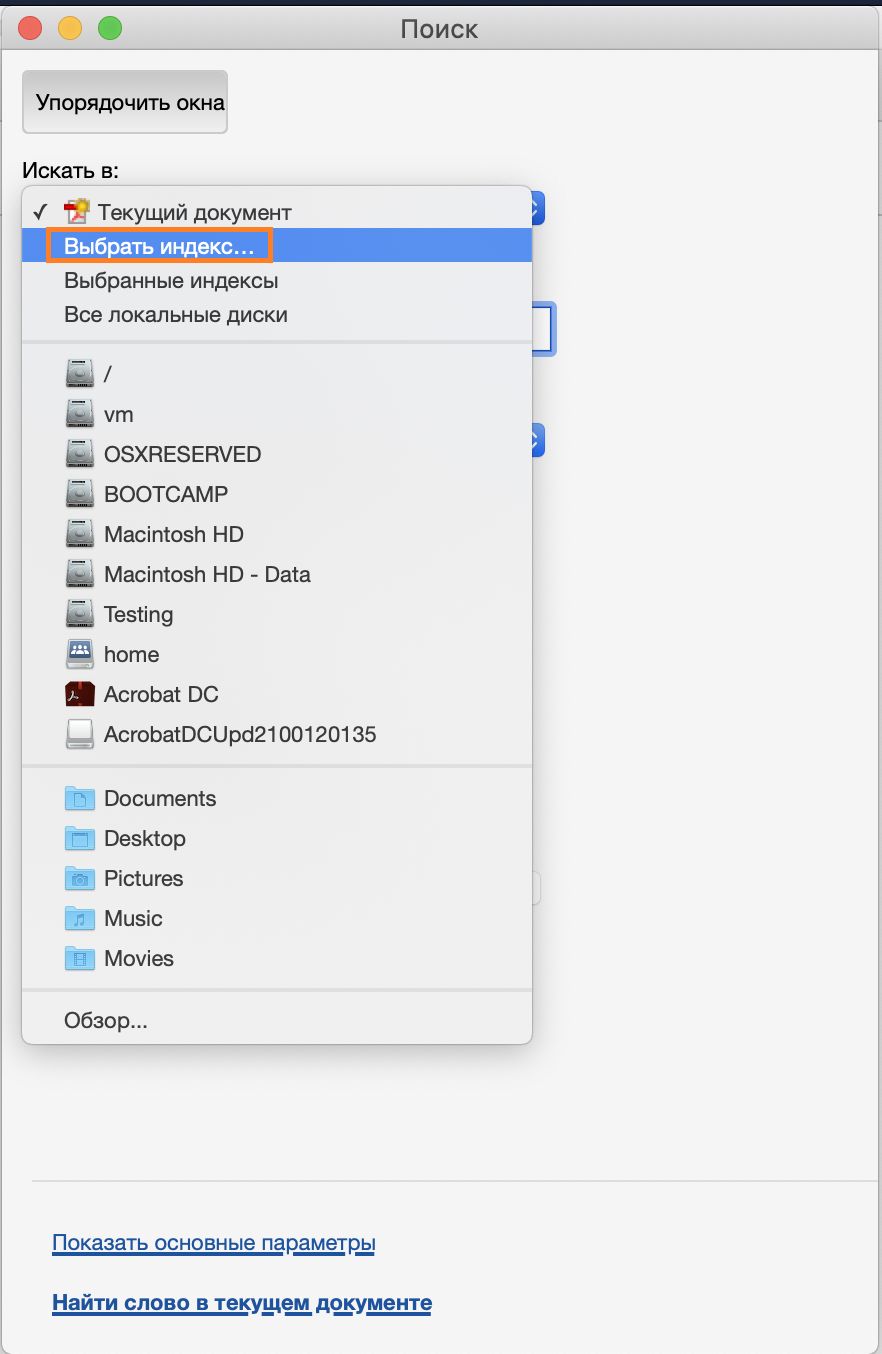Viewport: 882px width, 1354px height.
Task: Click the Acrobat DC application icon
Action: click(x=79, y=694)
